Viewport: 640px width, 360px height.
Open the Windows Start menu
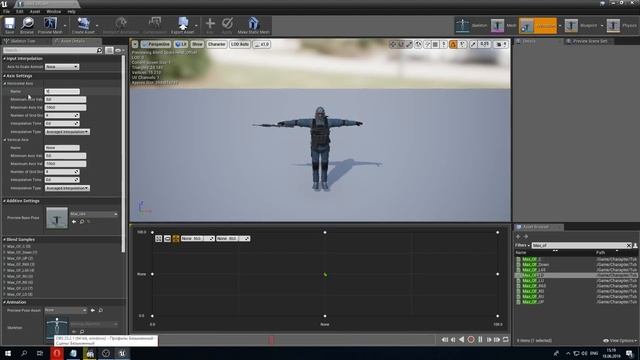(7, 353)
